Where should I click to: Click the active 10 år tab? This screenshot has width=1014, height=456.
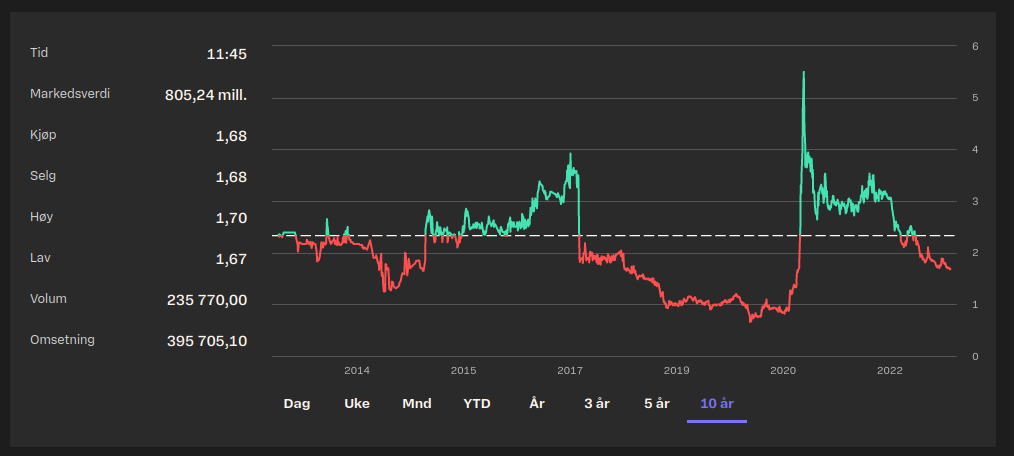point(717,404)
